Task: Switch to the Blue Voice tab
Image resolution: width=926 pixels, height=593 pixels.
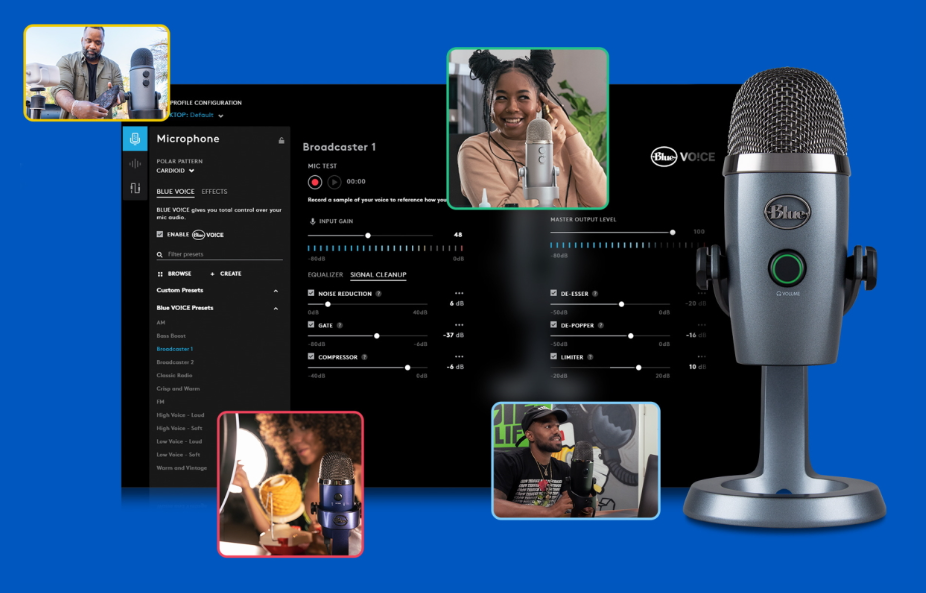Action: click(x=175, y=192)
